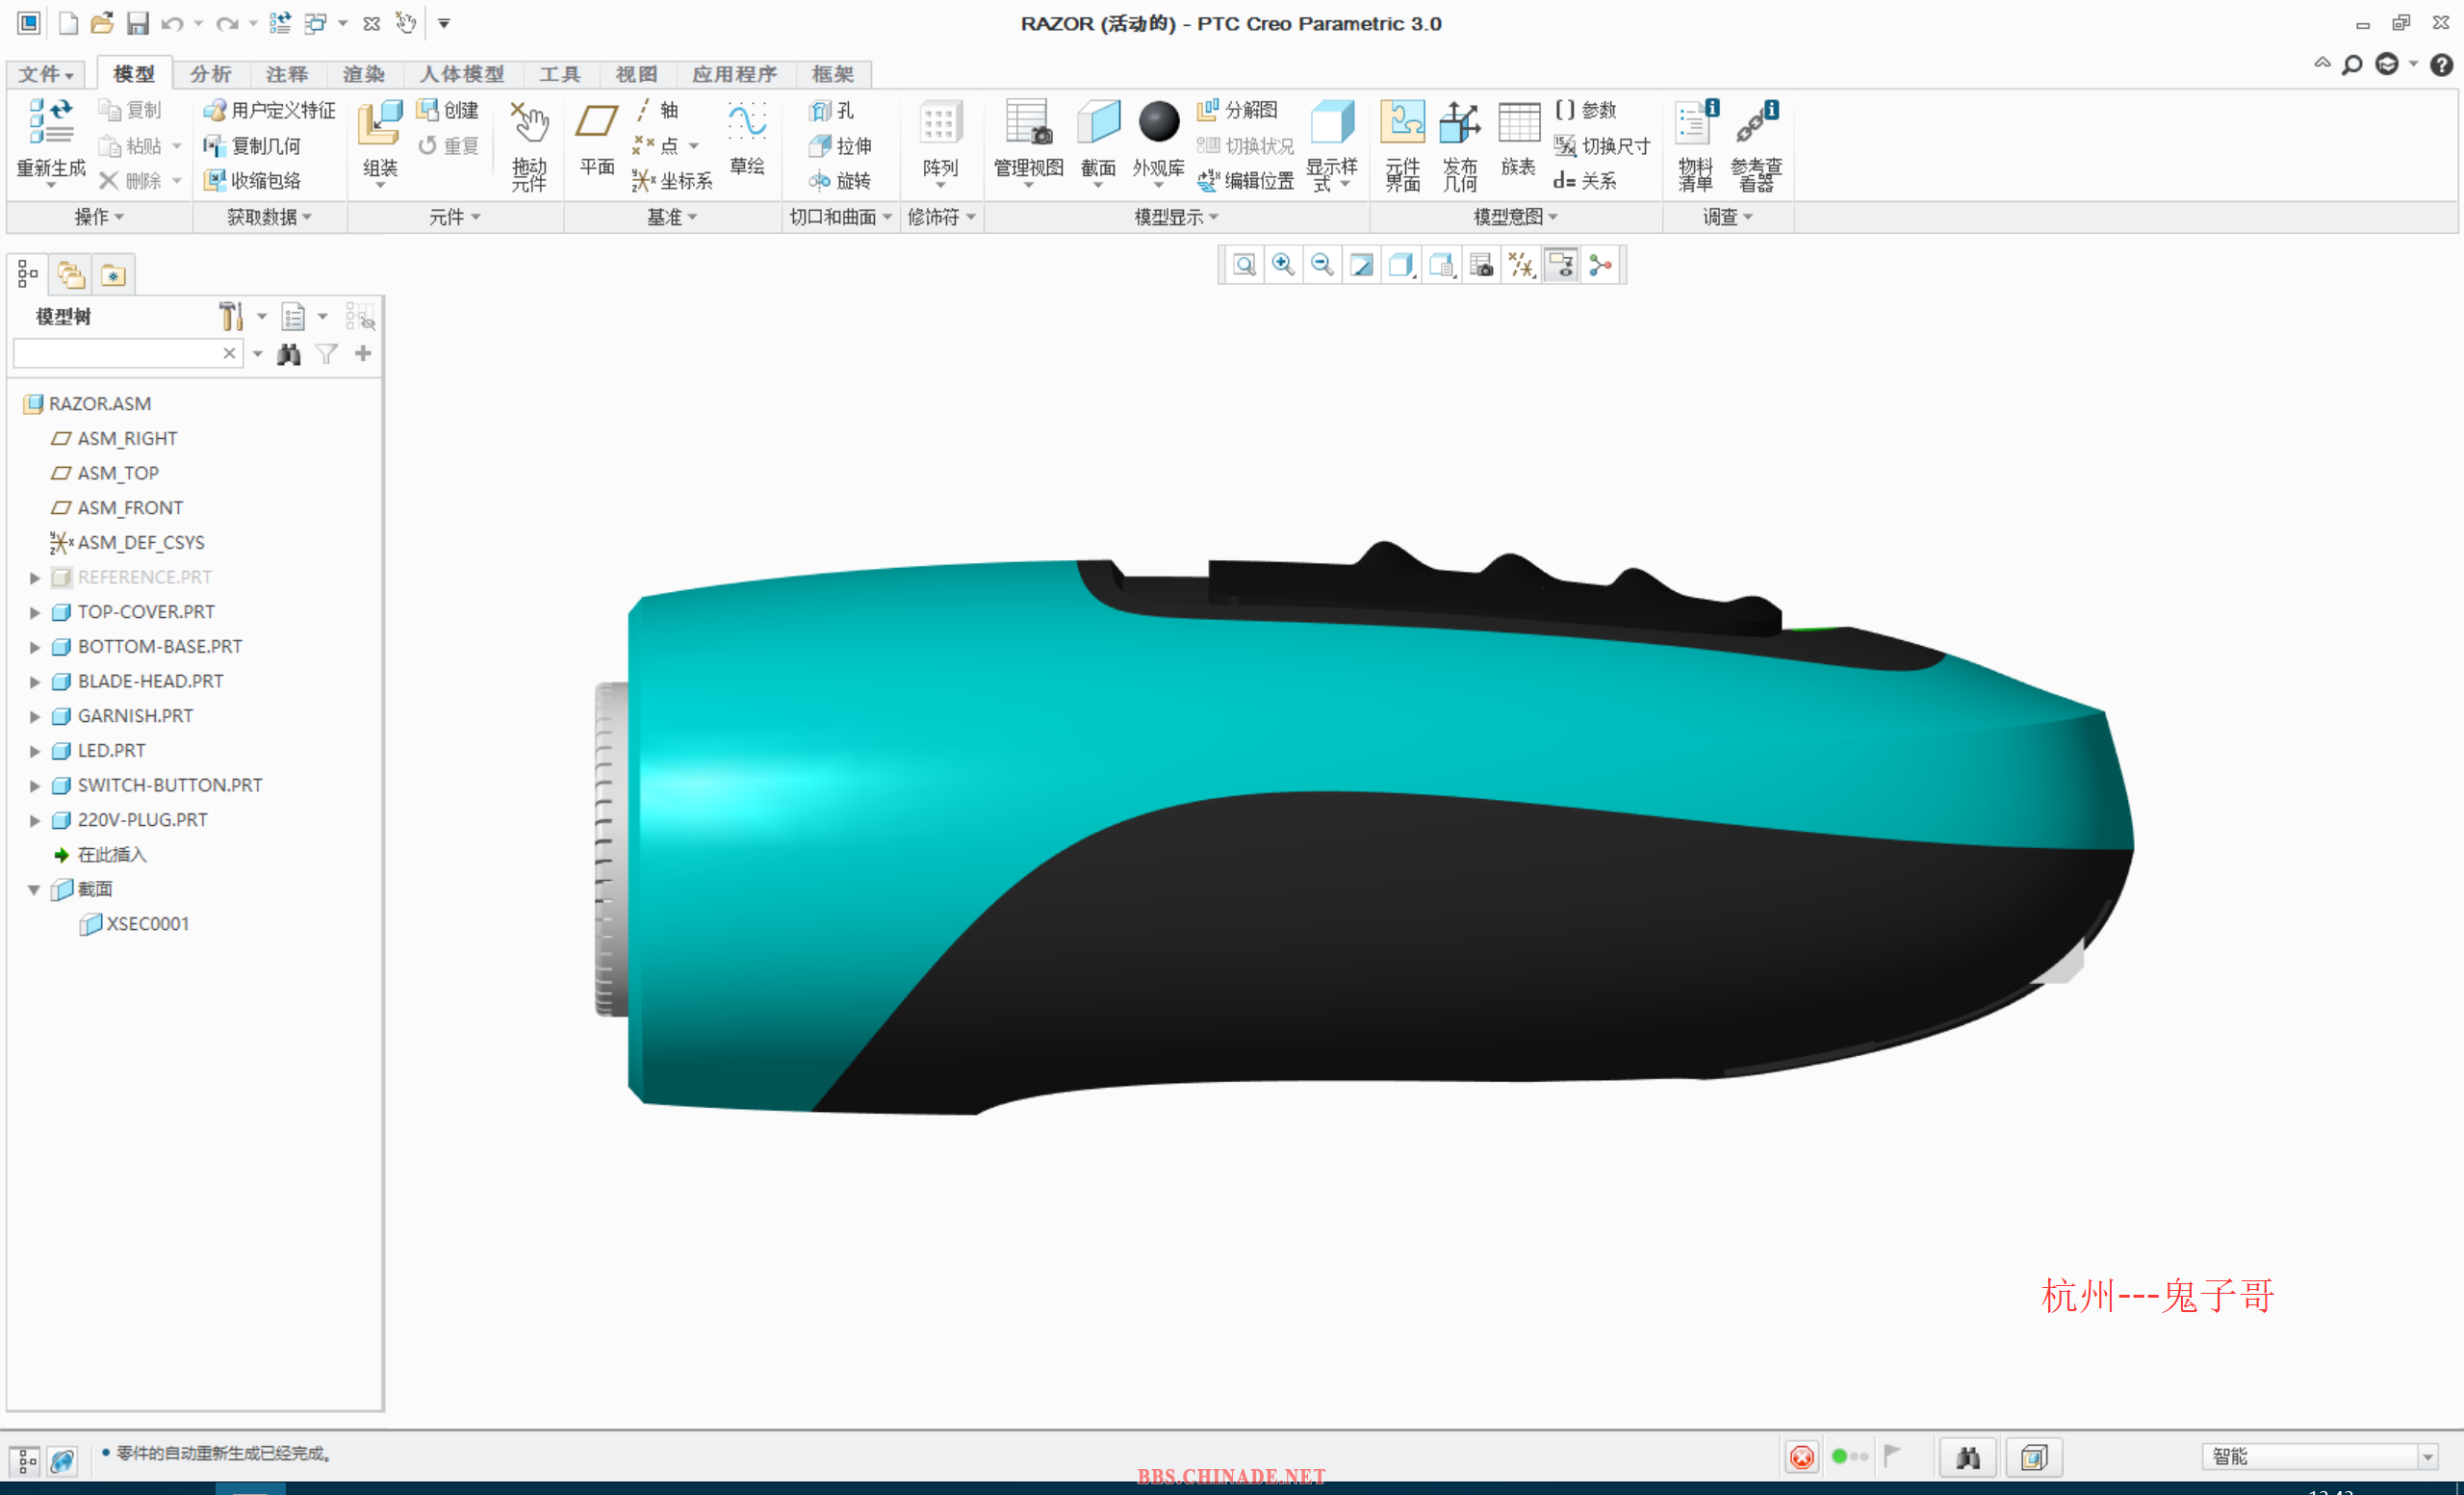
Task: Expand the BLADE-HEAD.PRT node
Action: pos(34,682)
